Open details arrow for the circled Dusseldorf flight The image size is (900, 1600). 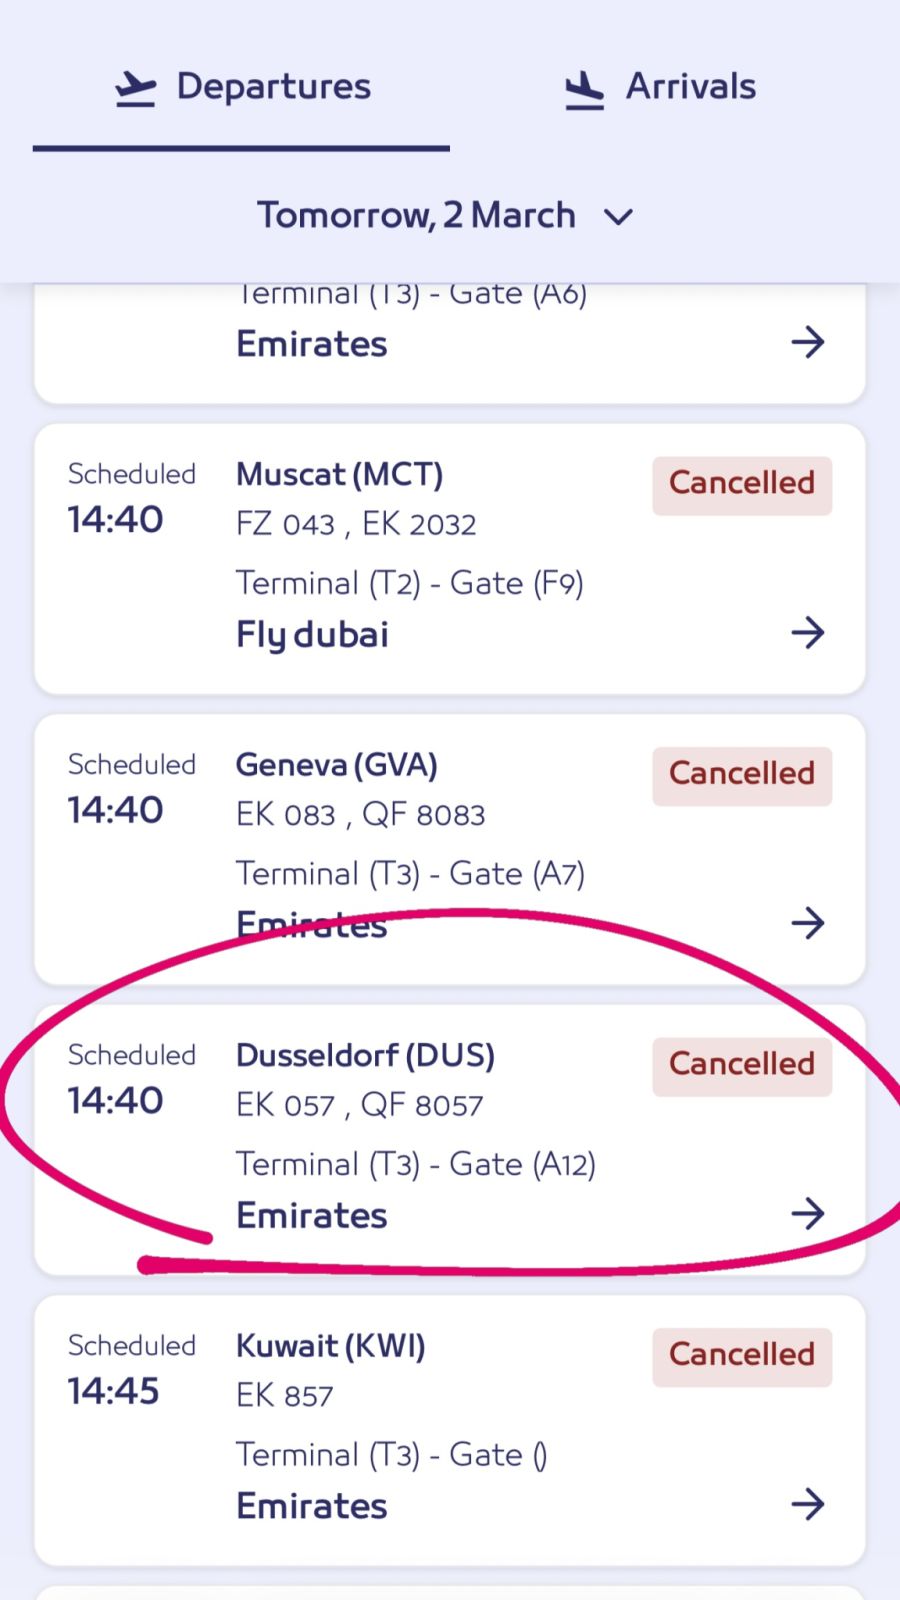[808, 1214]
